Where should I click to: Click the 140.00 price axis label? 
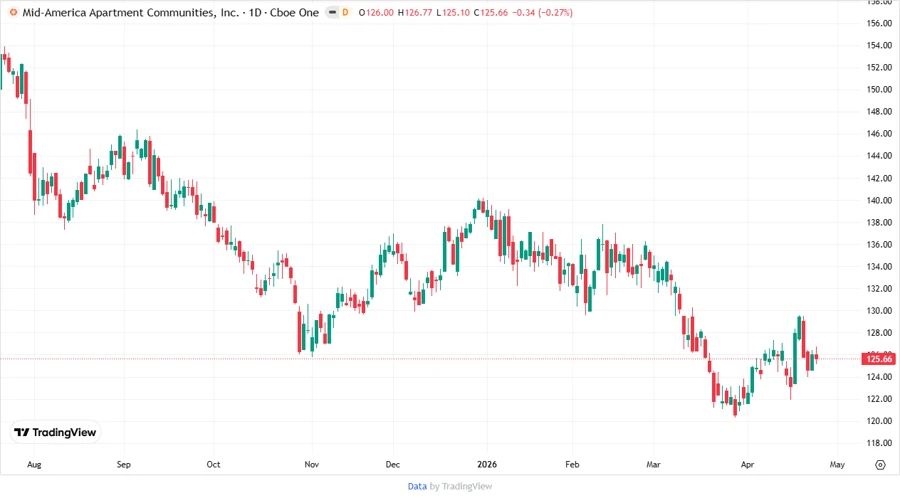pyautogui.click(x=879, y=200)
